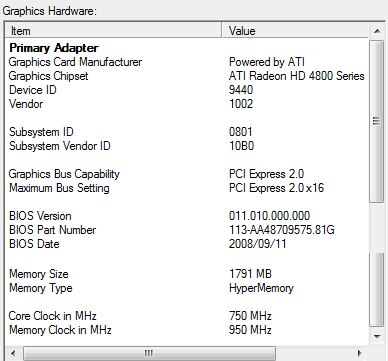Image resolution: width=388 pixels, height=361 pixels.
Task: Select the Subsystem Vendor ID row
Action: click(x=187, y=146)
